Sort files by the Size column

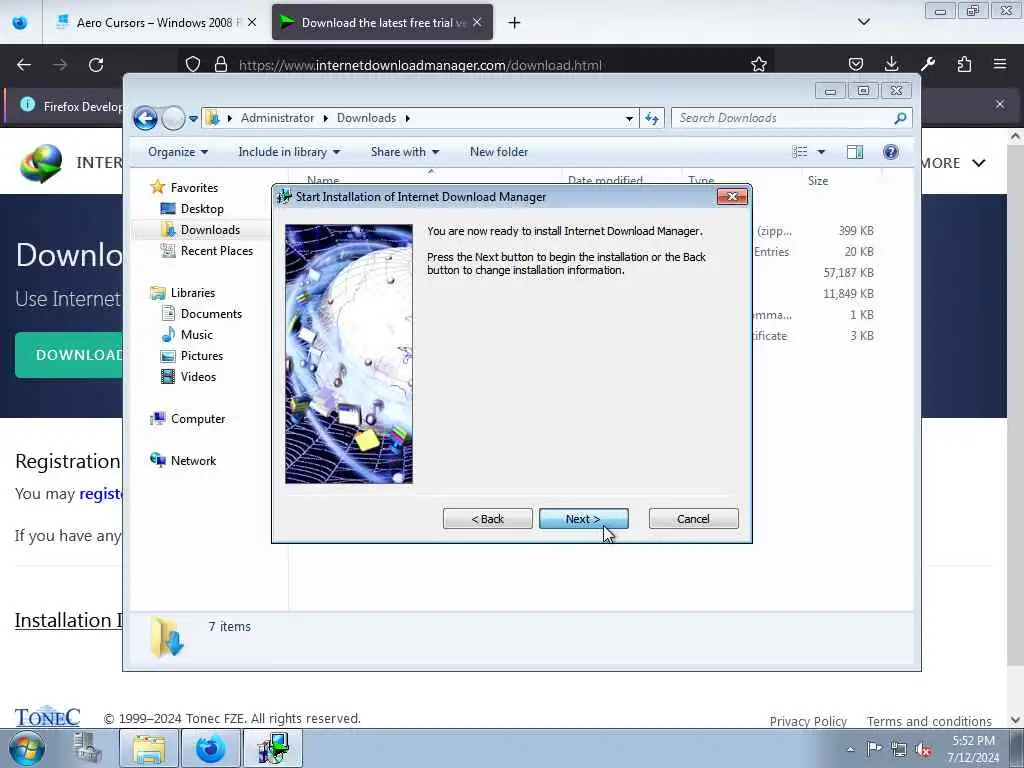(x=818, y=180)
